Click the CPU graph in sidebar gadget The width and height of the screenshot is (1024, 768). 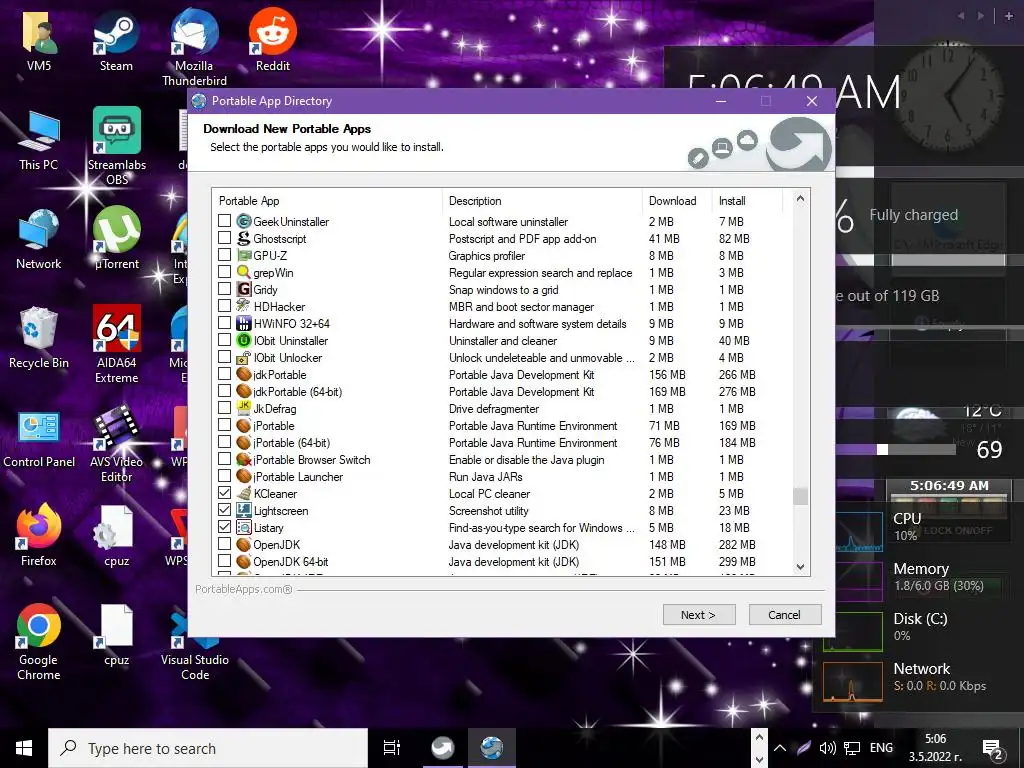click(853, 530)
